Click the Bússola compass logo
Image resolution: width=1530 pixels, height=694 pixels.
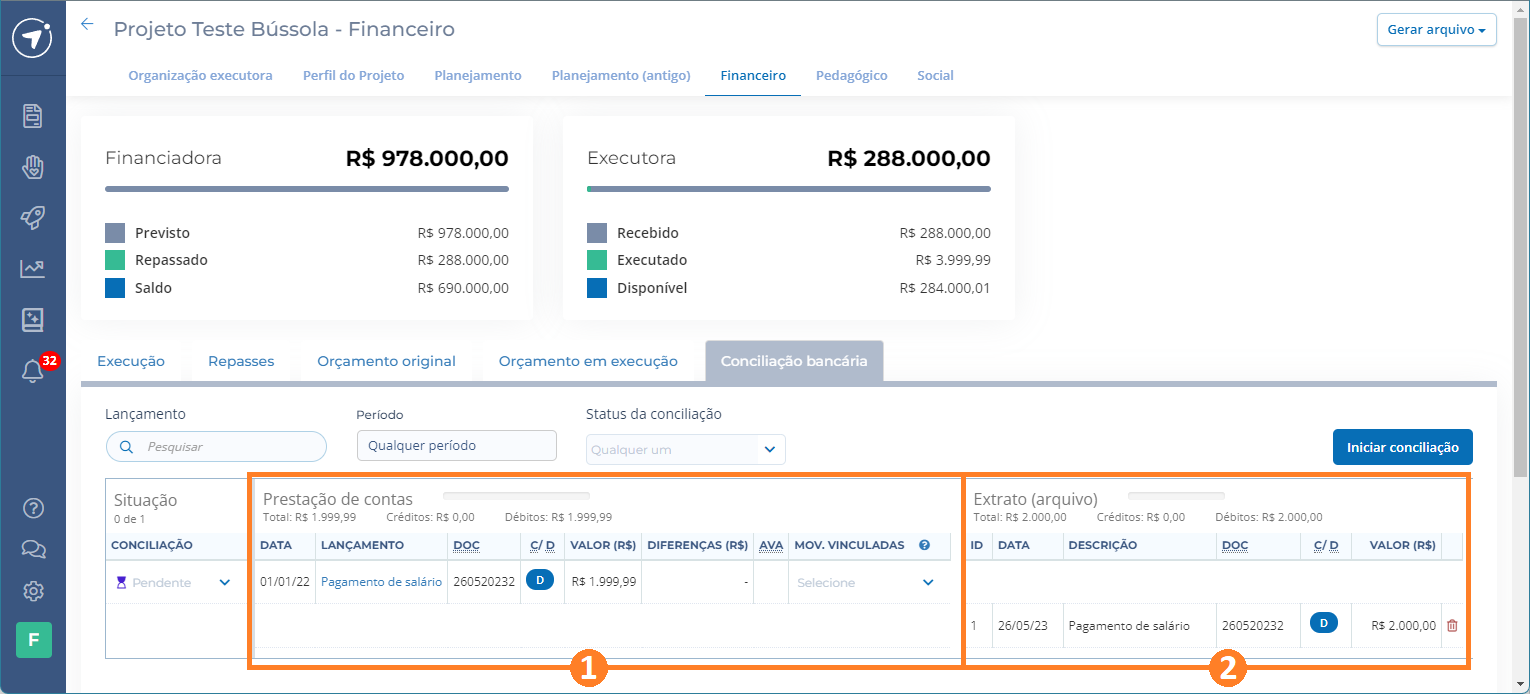pos(32,38)
